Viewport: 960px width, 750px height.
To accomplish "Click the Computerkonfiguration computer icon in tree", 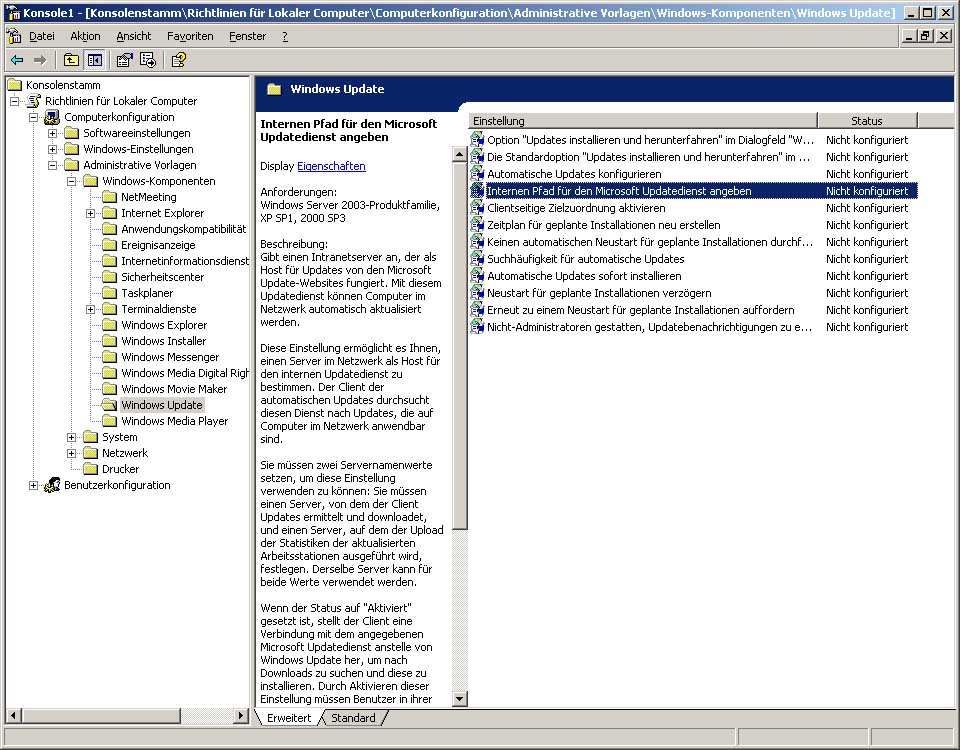I will tap(52, 117).
